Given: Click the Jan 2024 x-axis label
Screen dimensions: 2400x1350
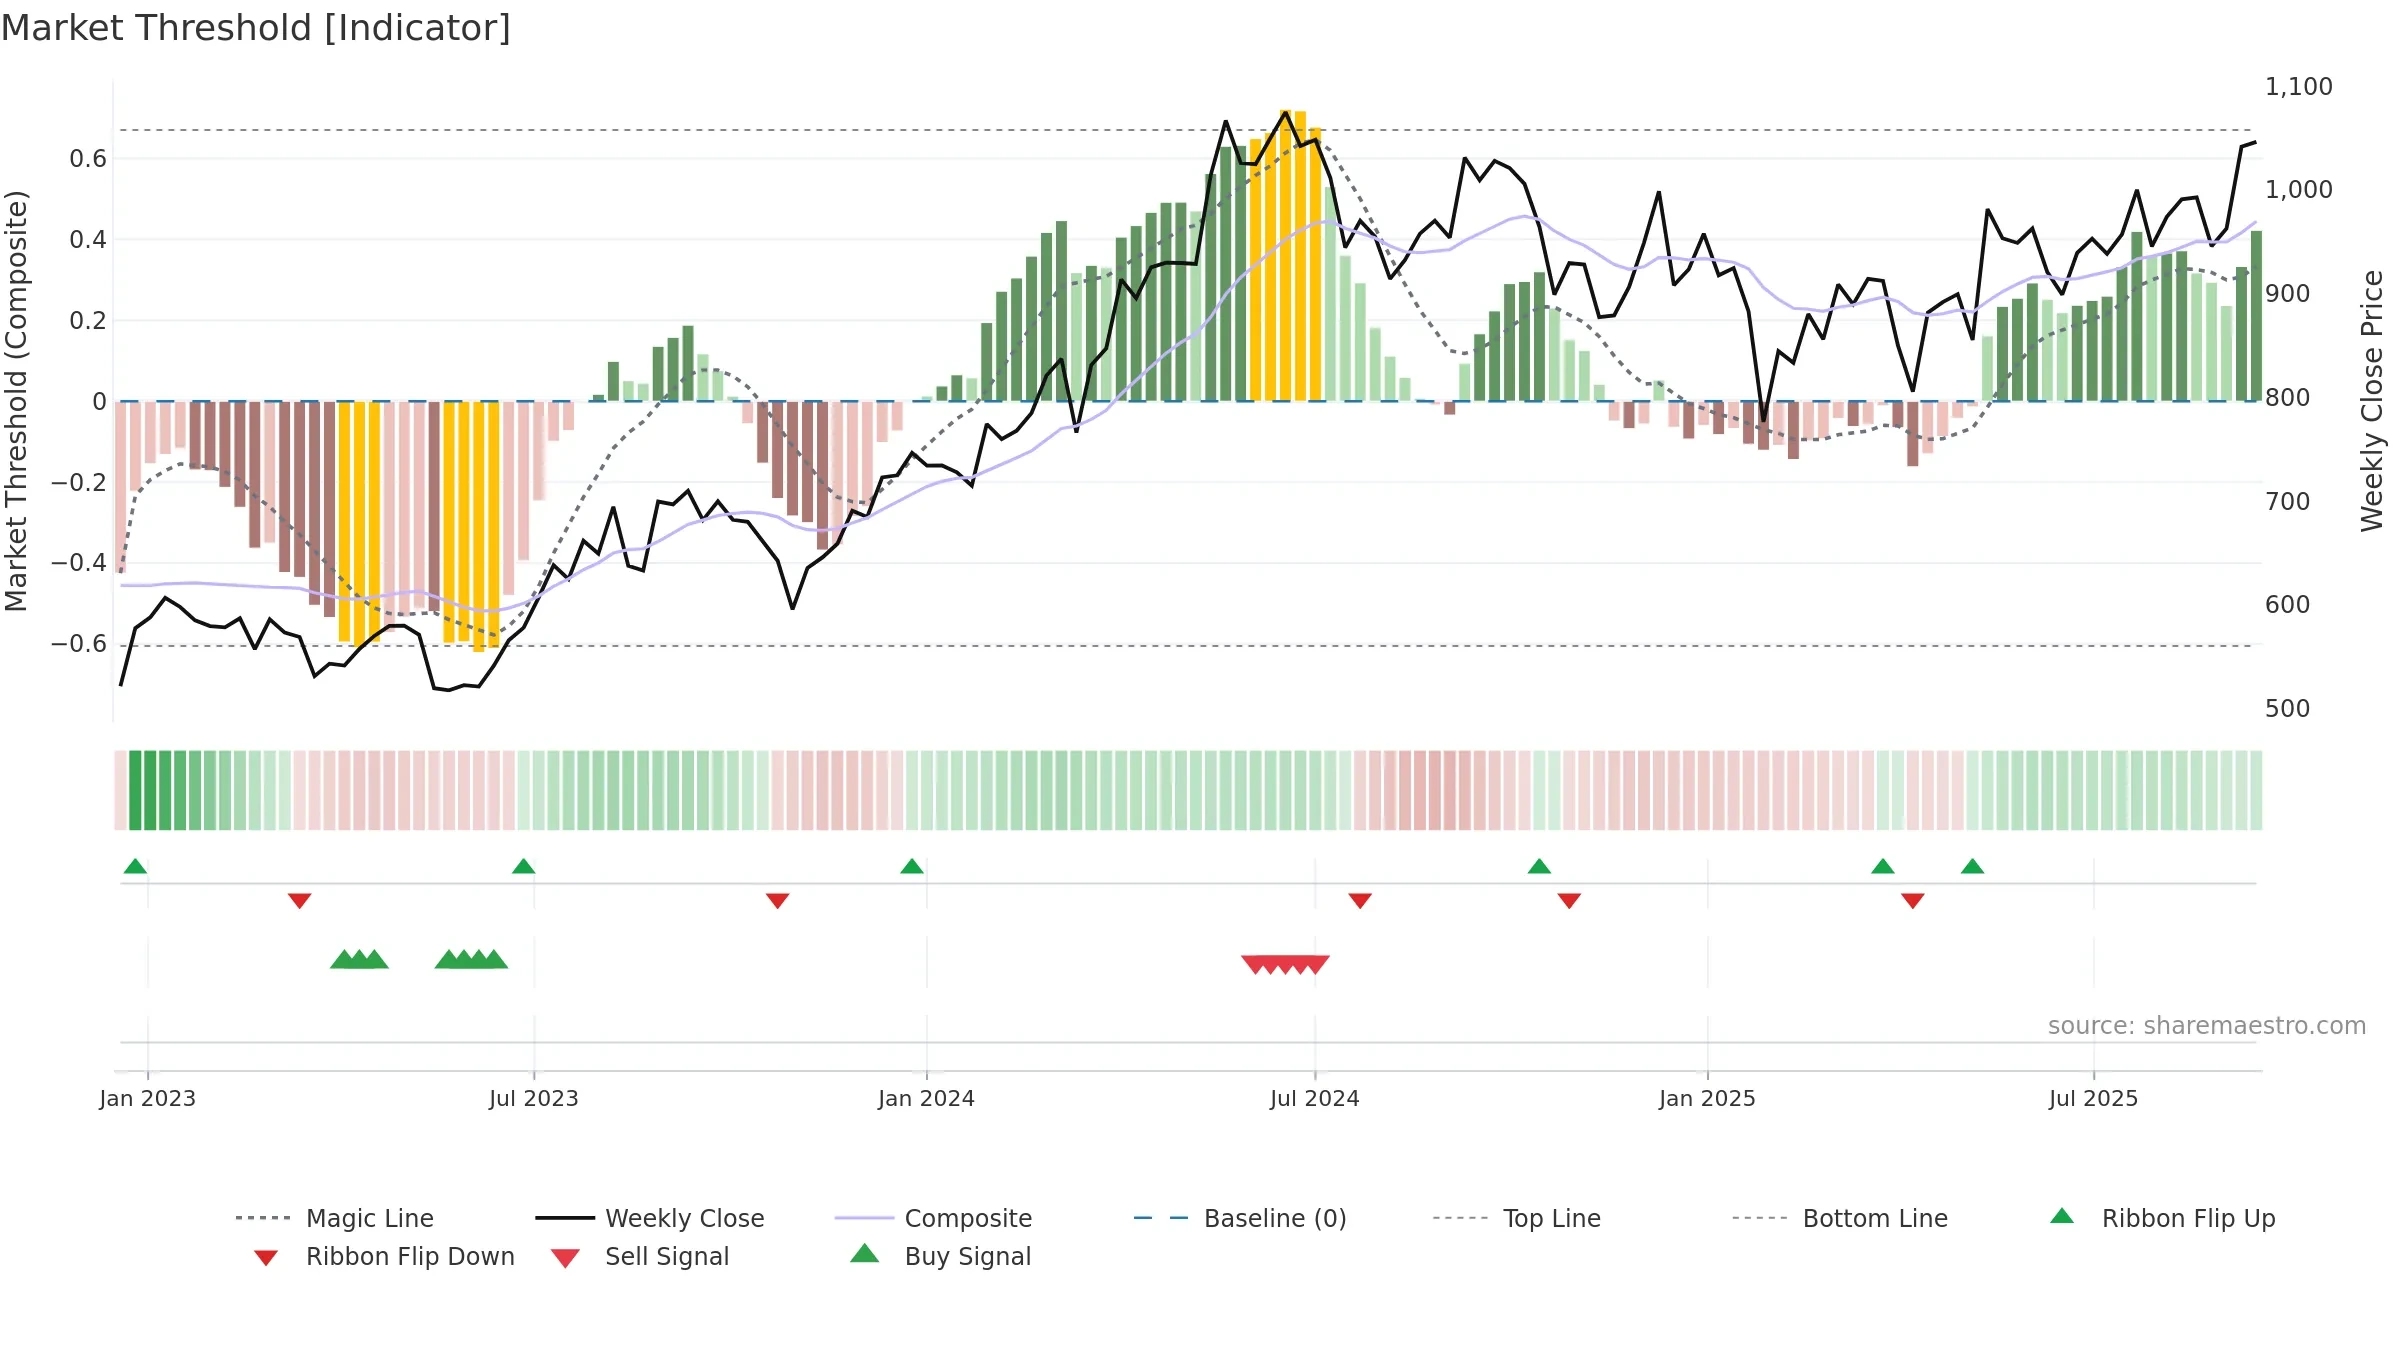Looking at the screenshot, I should [926, 1098].
